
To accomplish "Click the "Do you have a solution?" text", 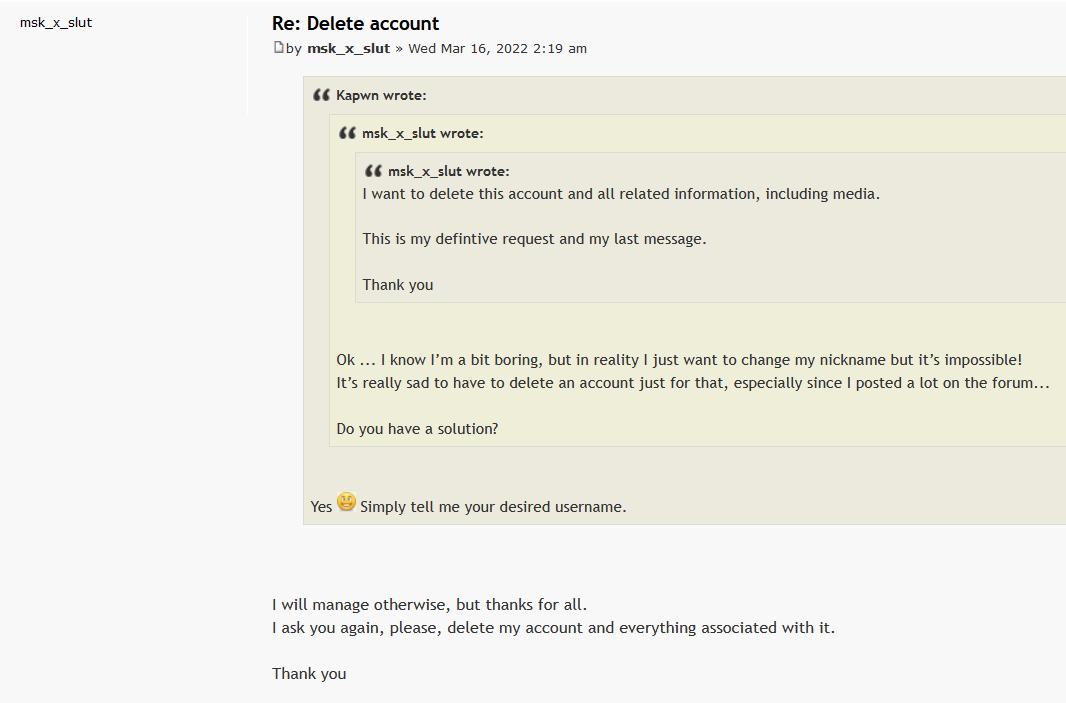I will [x=417, y=429].
